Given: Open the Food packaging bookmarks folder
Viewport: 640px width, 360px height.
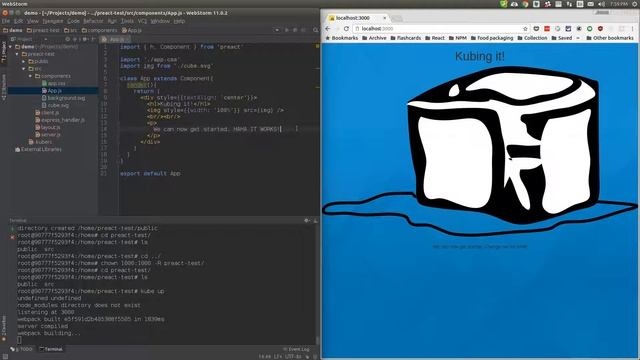Looking at the screenshot, I should click(492, 38).
